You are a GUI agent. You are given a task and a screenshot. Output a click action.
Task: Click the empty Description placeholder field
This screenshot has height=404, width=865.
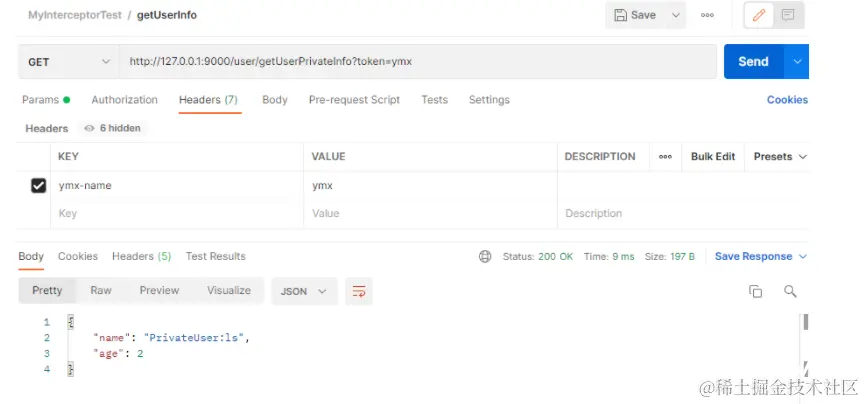683,214
